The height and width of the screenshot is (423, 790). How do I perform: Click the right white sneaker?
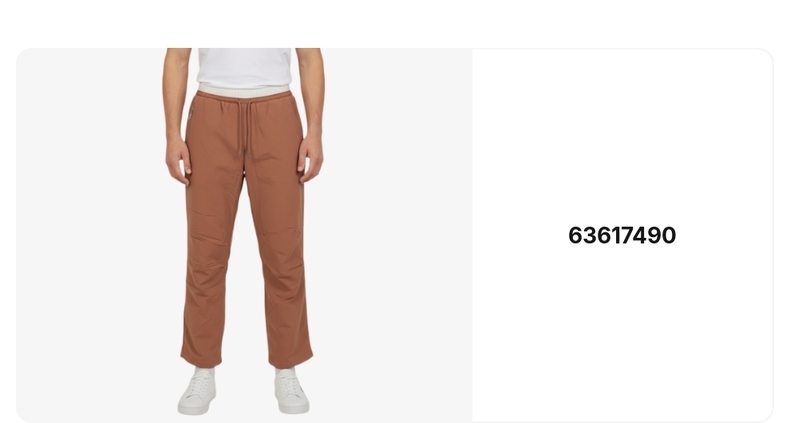pos(291,391)
